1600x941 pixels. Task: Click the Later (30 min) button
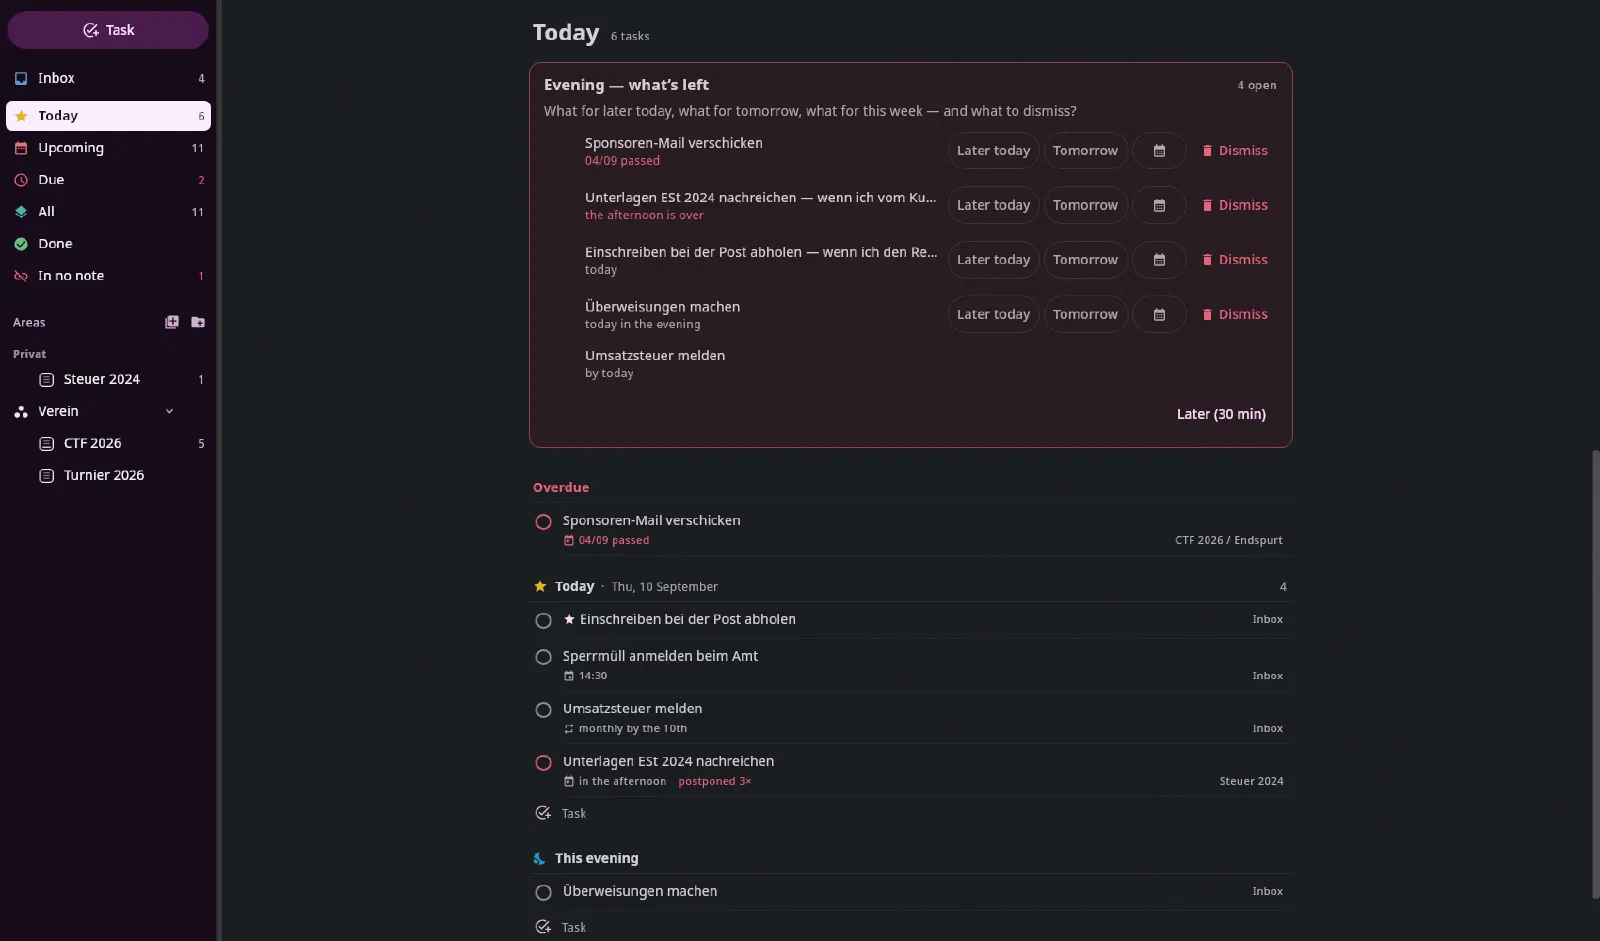(x=1221, y=414)
